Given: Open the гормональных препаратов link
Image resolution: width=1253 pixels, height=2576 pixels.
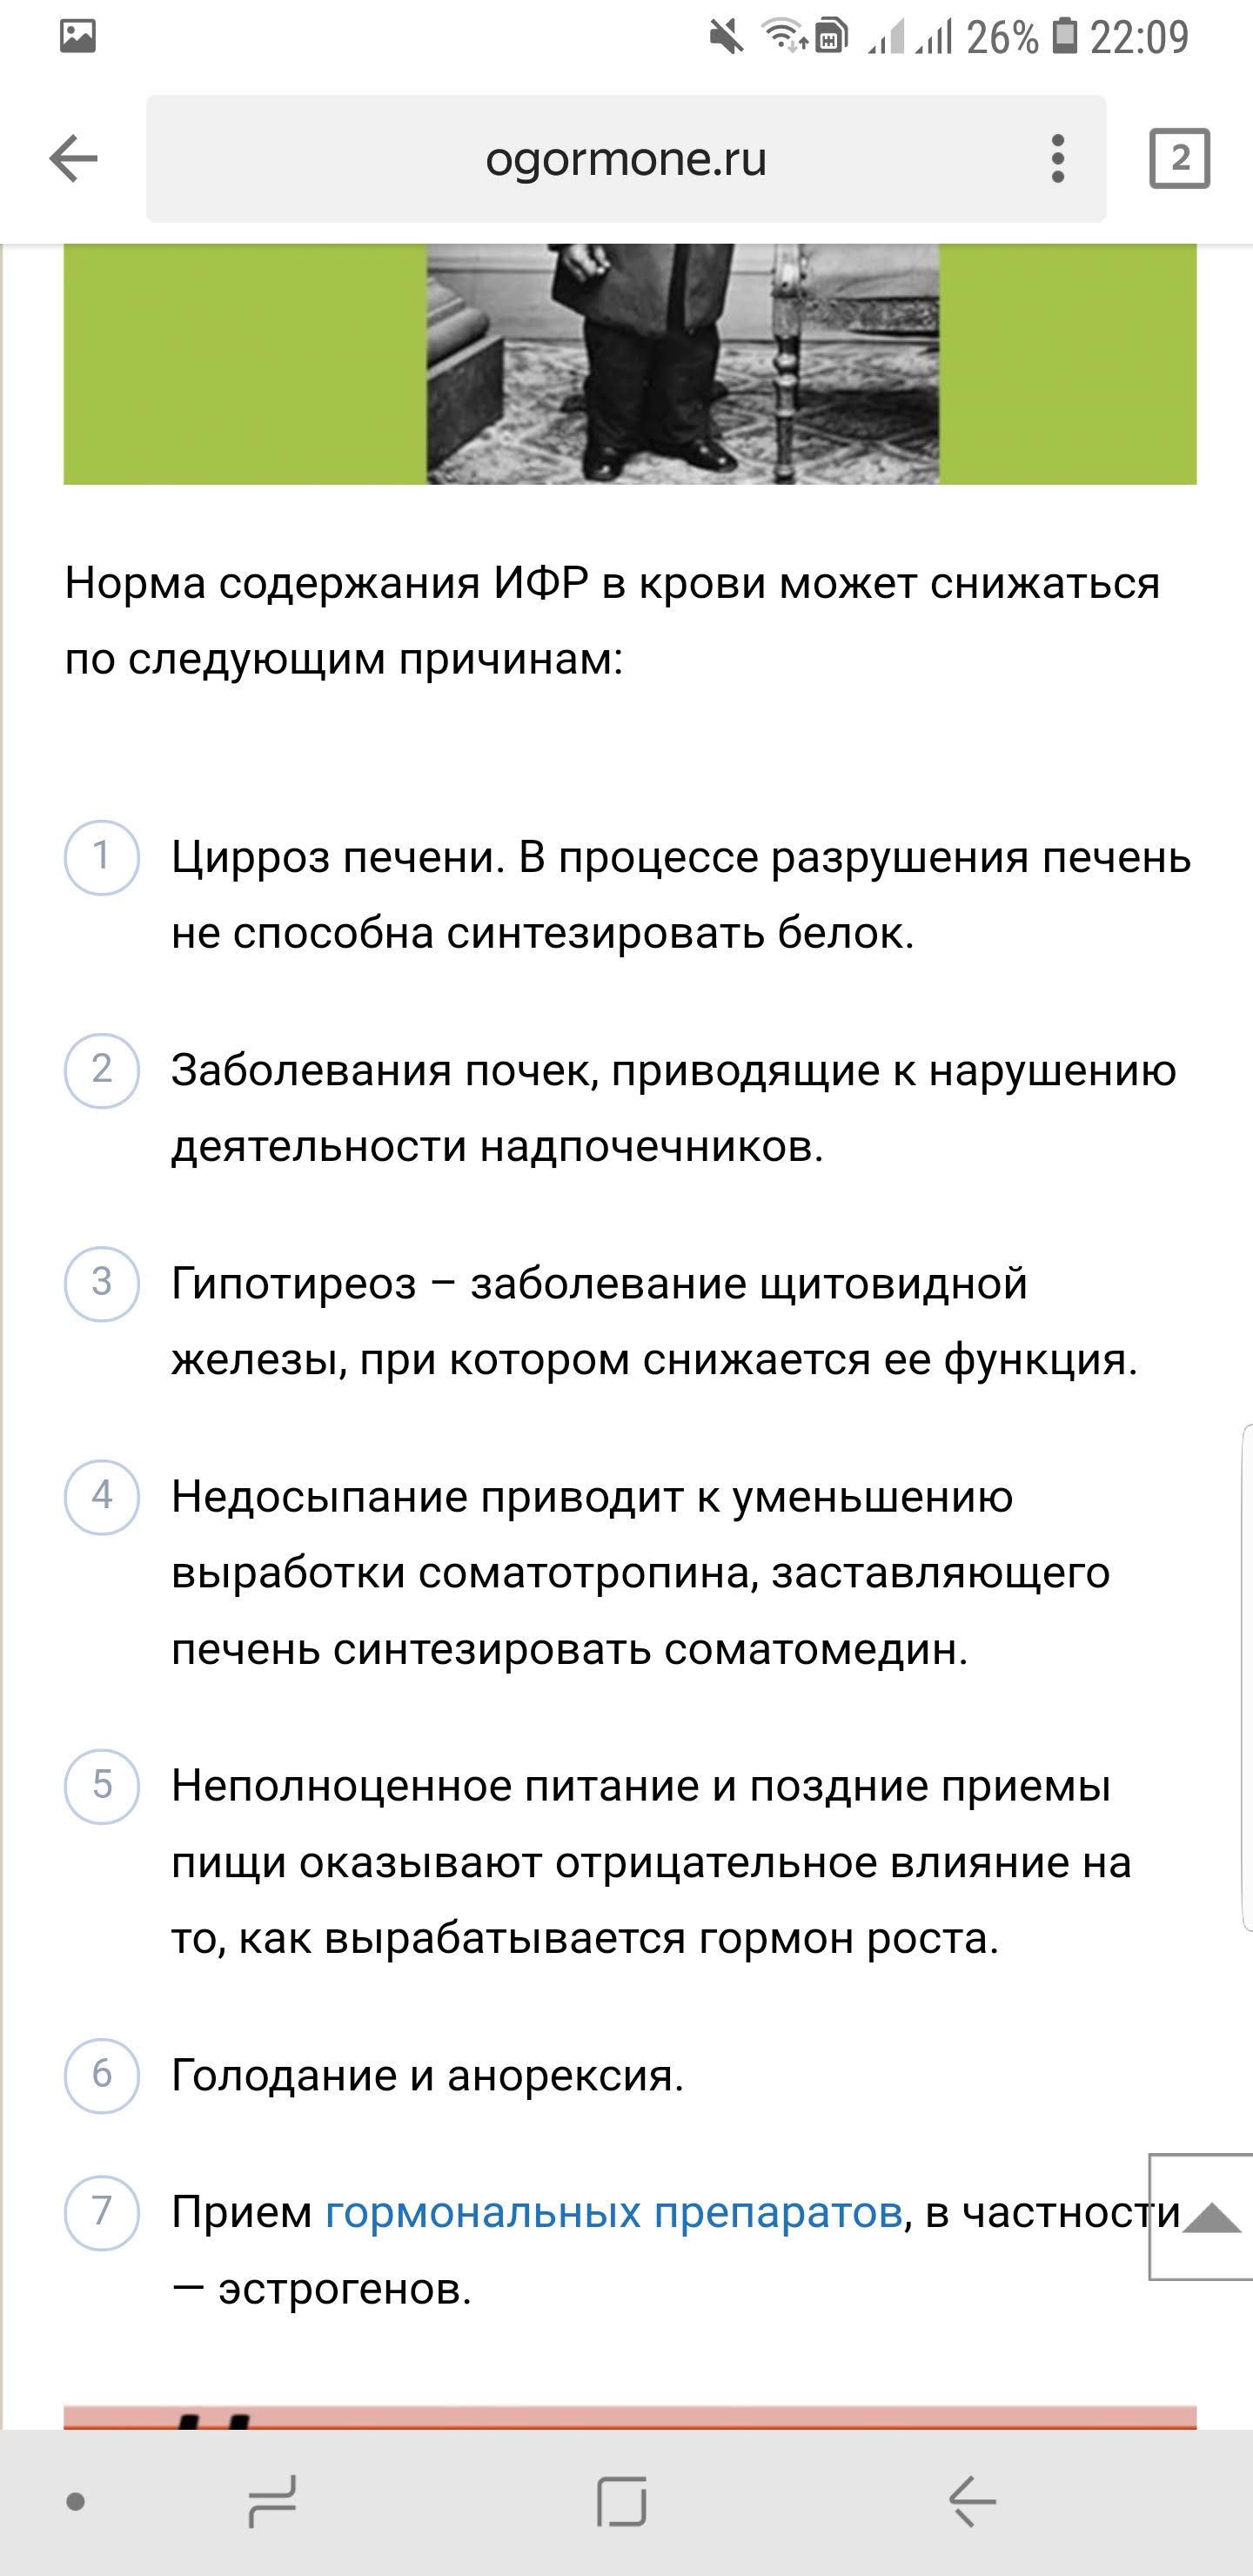Looking at the screenshot, I should [614, 2212].
